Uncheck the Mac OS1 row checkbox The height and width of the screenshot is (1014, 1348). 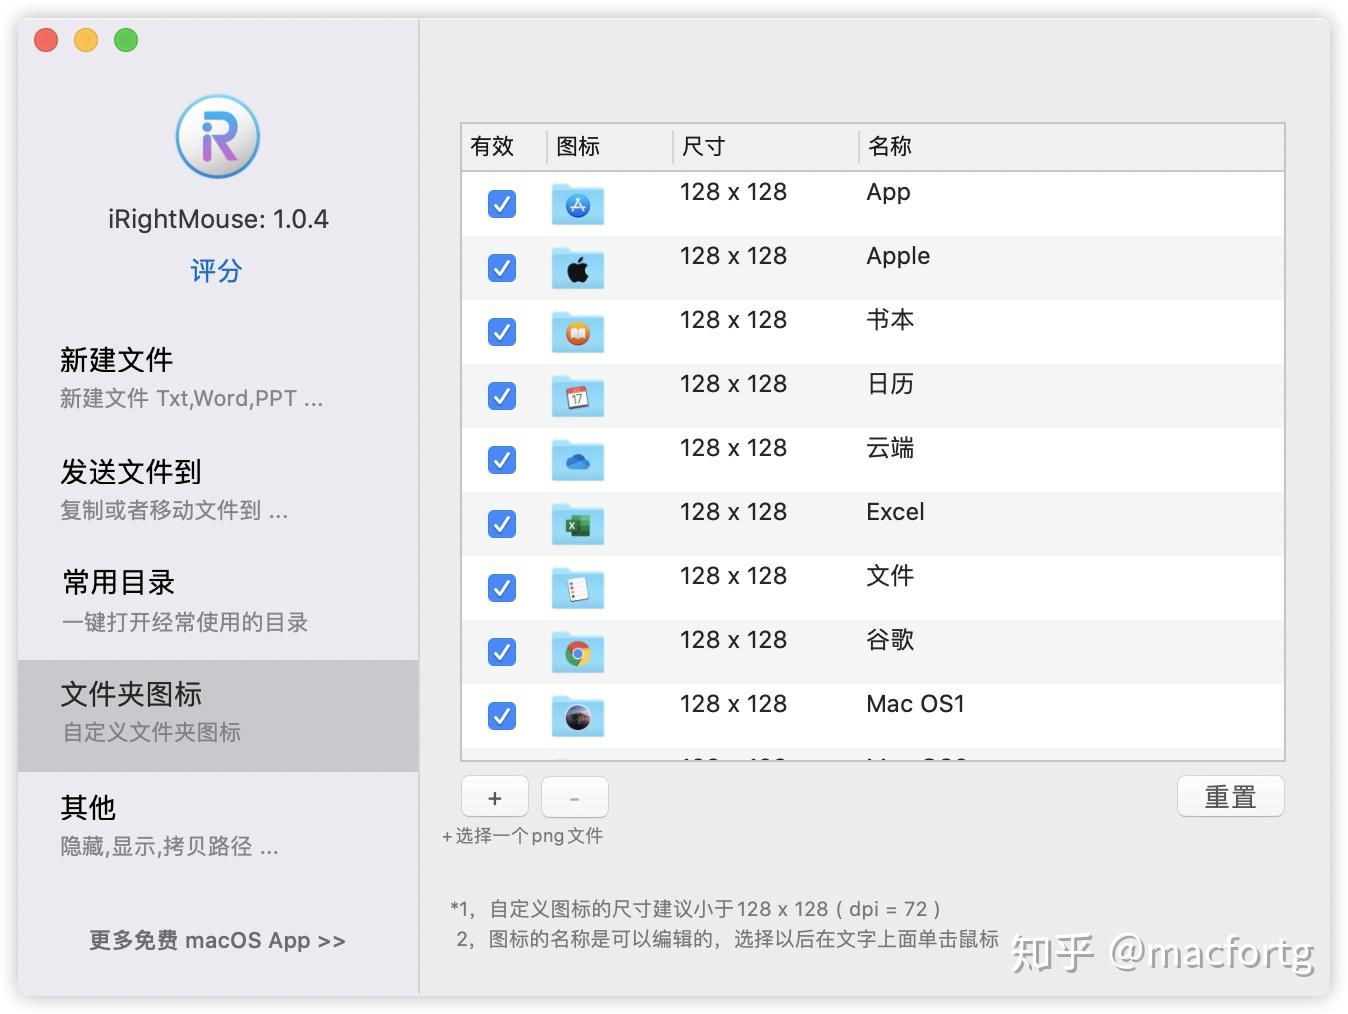coord(501,716)
